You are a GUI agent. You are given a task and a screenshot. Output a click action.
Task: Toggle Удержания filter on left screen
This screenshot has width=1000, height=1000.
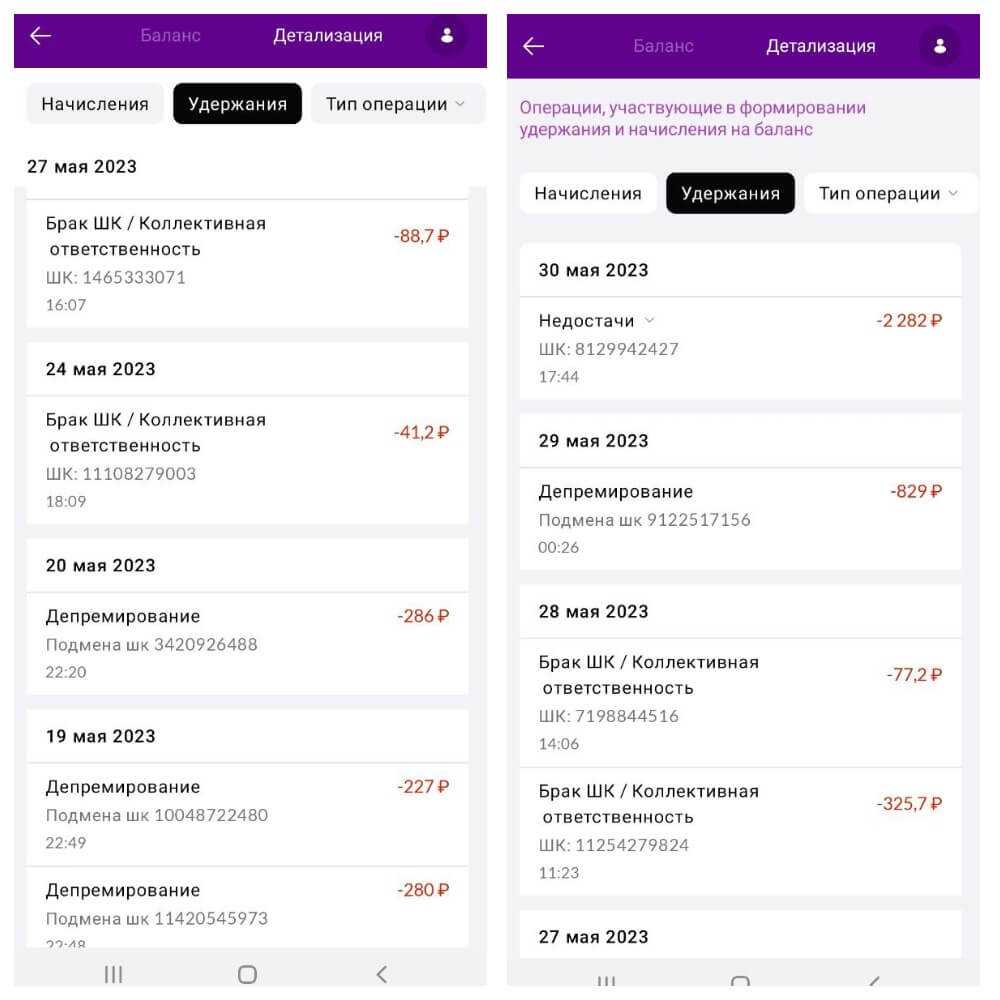[237, 104]
